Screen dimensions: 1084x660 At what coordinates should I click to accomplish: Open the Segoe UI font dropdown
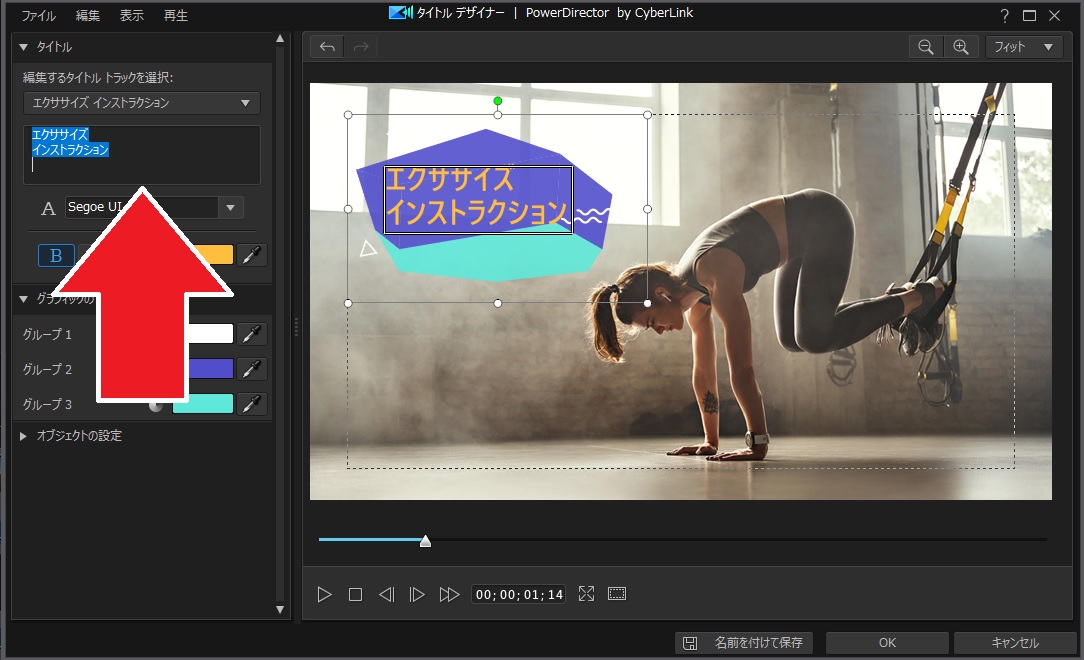click(x=231, y=208)
